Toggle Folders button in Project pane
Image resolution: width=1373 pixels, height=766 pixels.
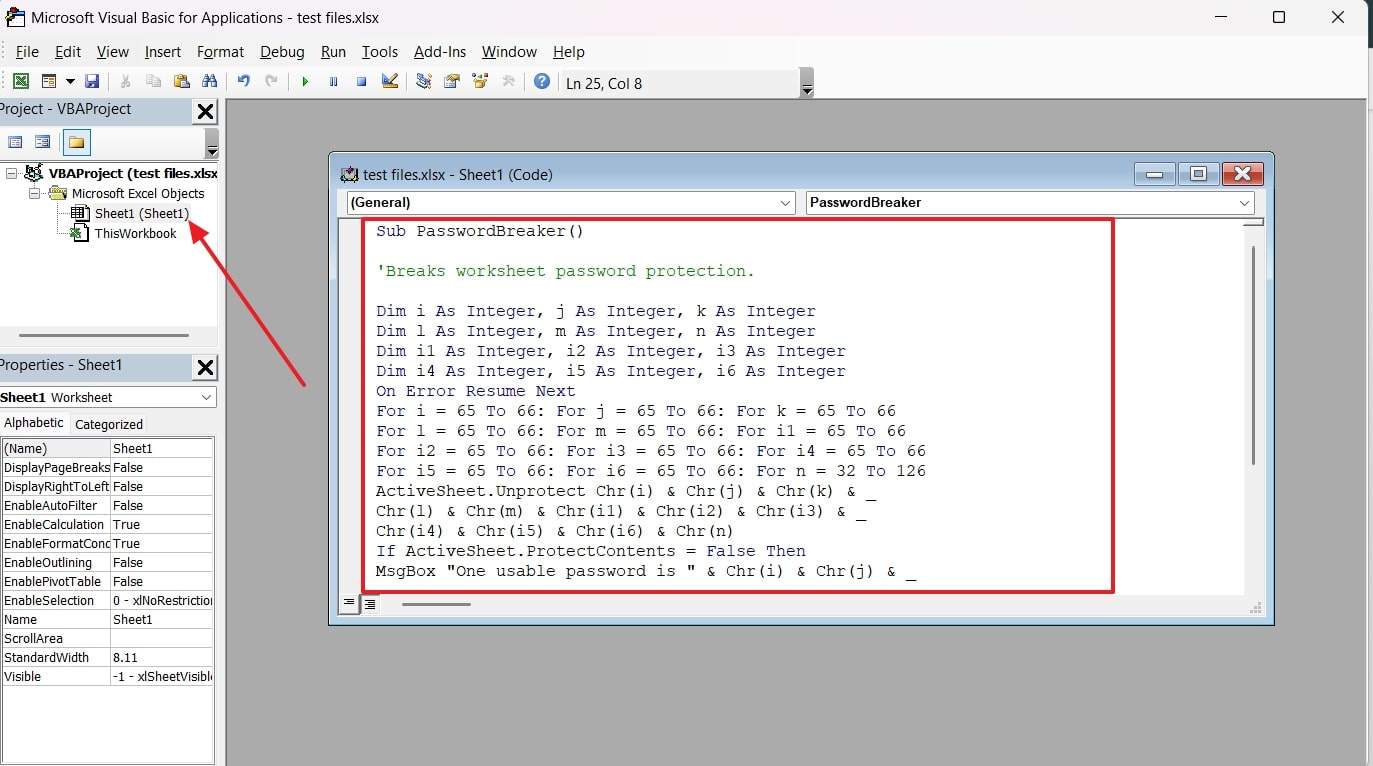(77, 142)
